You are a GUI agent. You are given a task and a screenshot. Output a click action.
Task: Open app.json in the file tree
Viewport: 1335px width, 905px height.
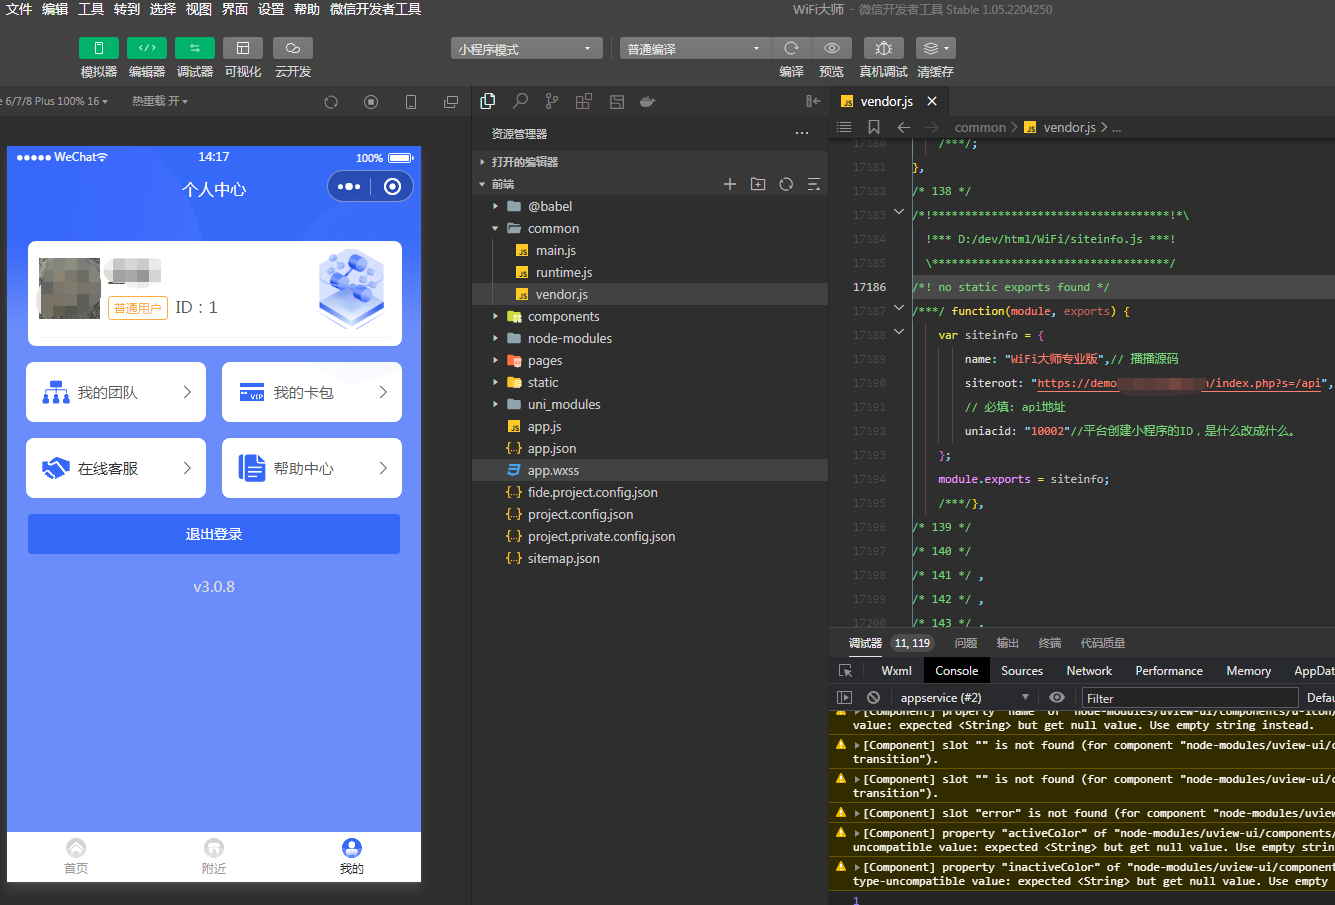click(650, 448)
